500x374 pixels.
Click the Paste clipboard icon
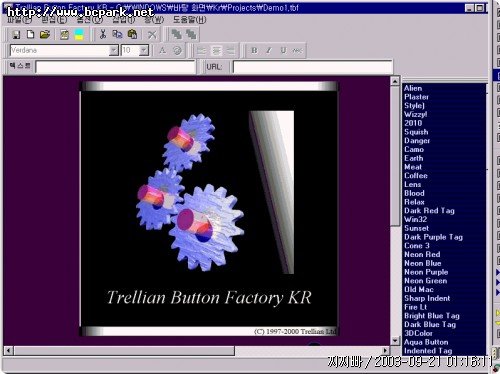132,34
